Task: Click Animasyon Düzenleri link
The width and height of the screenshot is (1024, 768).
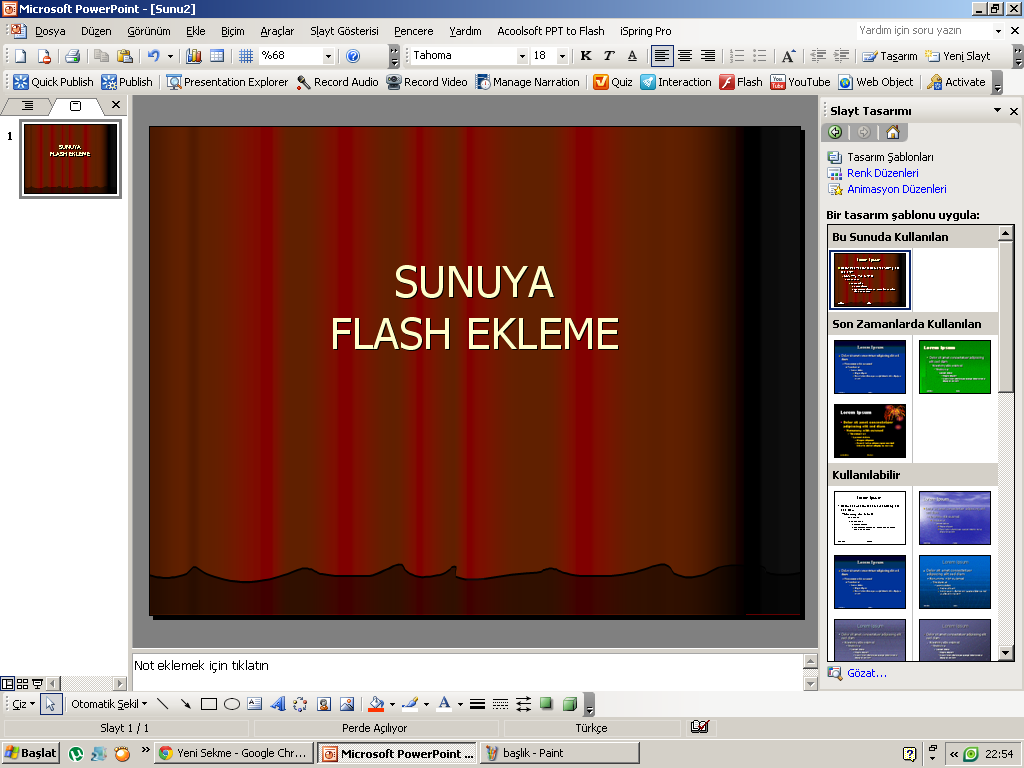Action: coord(896,189)
